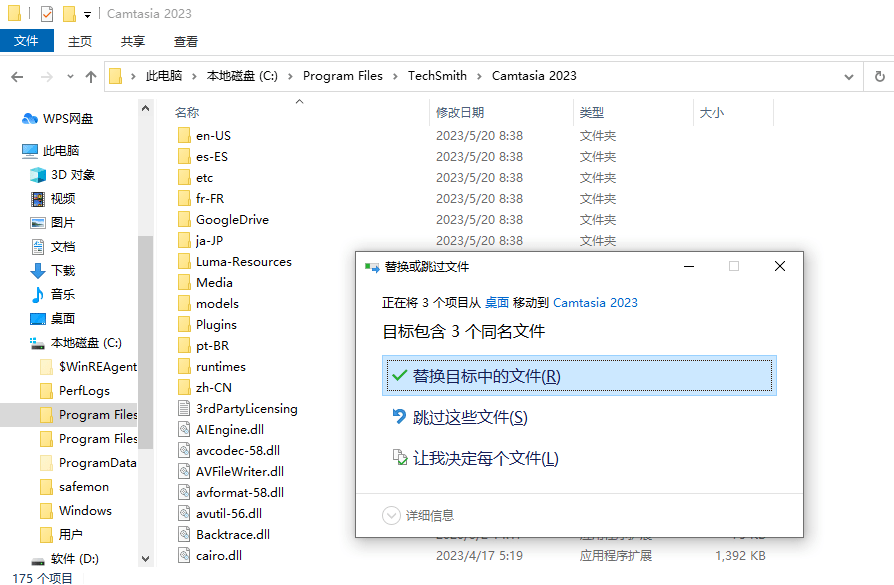Select the AIEngine.dll file icon
894x585 pixels.
[184, 429]
